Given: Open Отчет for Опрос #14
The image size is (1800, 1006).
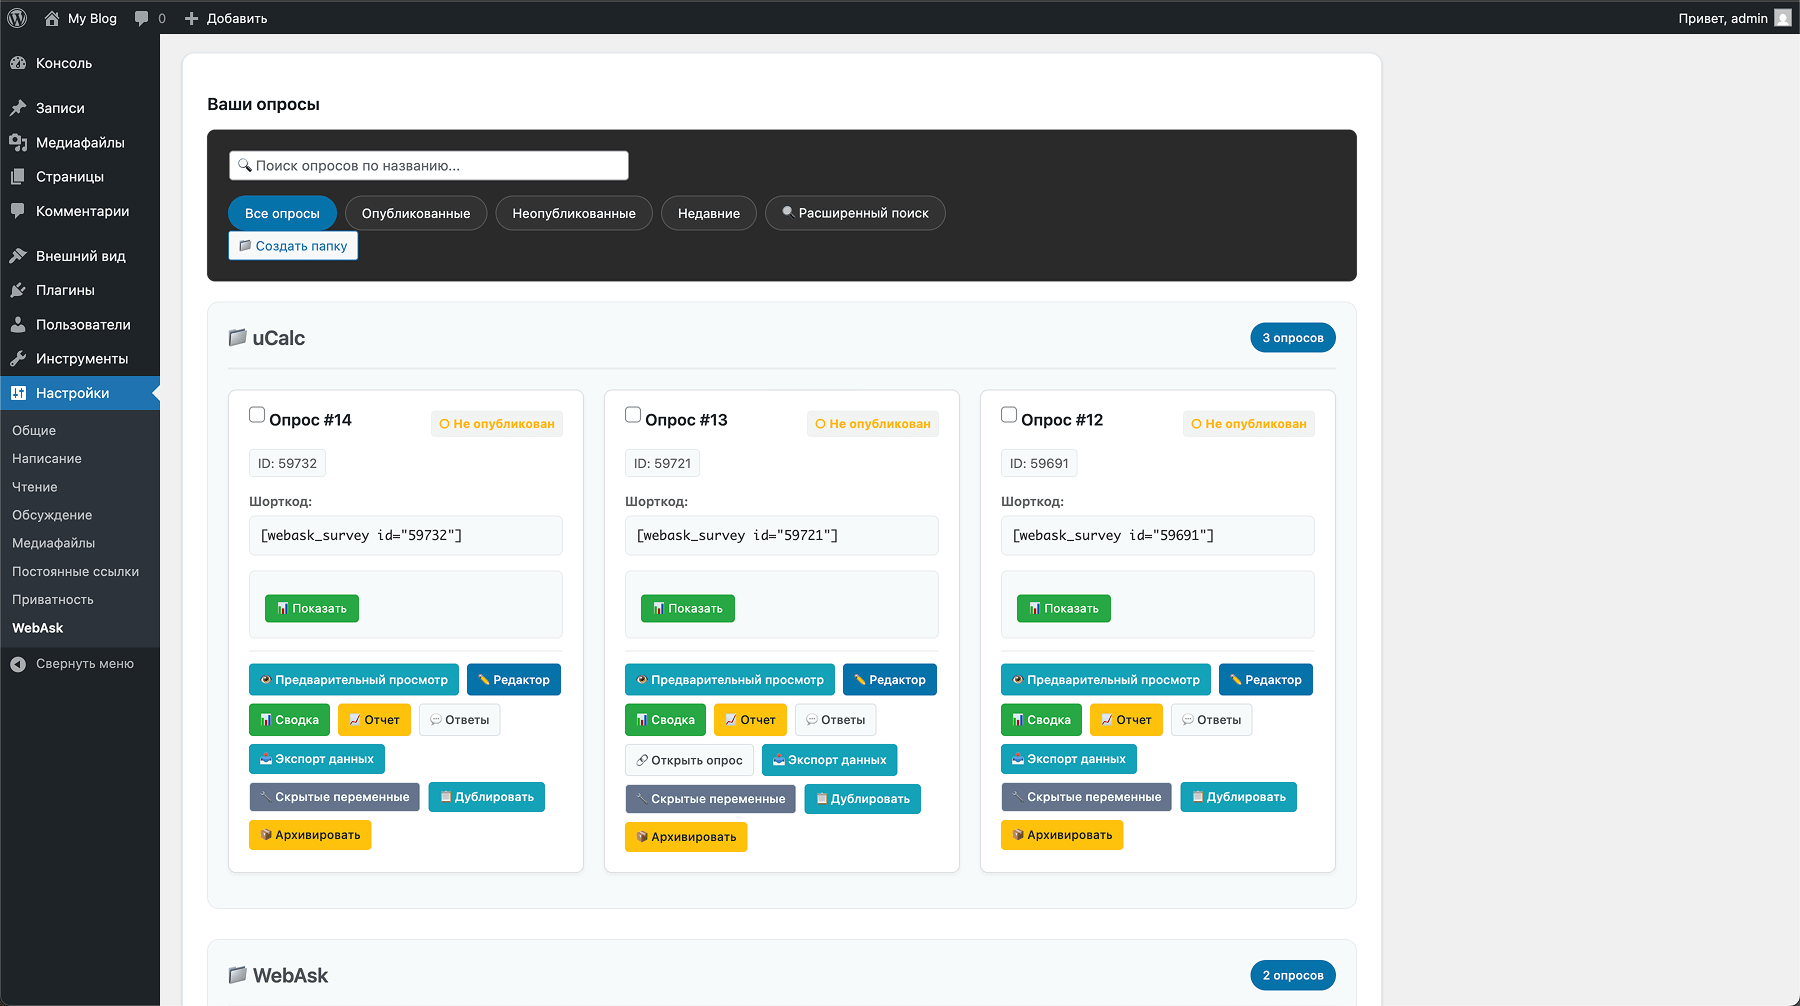Looking at the screenshot, I should click(x=374, y=720).
